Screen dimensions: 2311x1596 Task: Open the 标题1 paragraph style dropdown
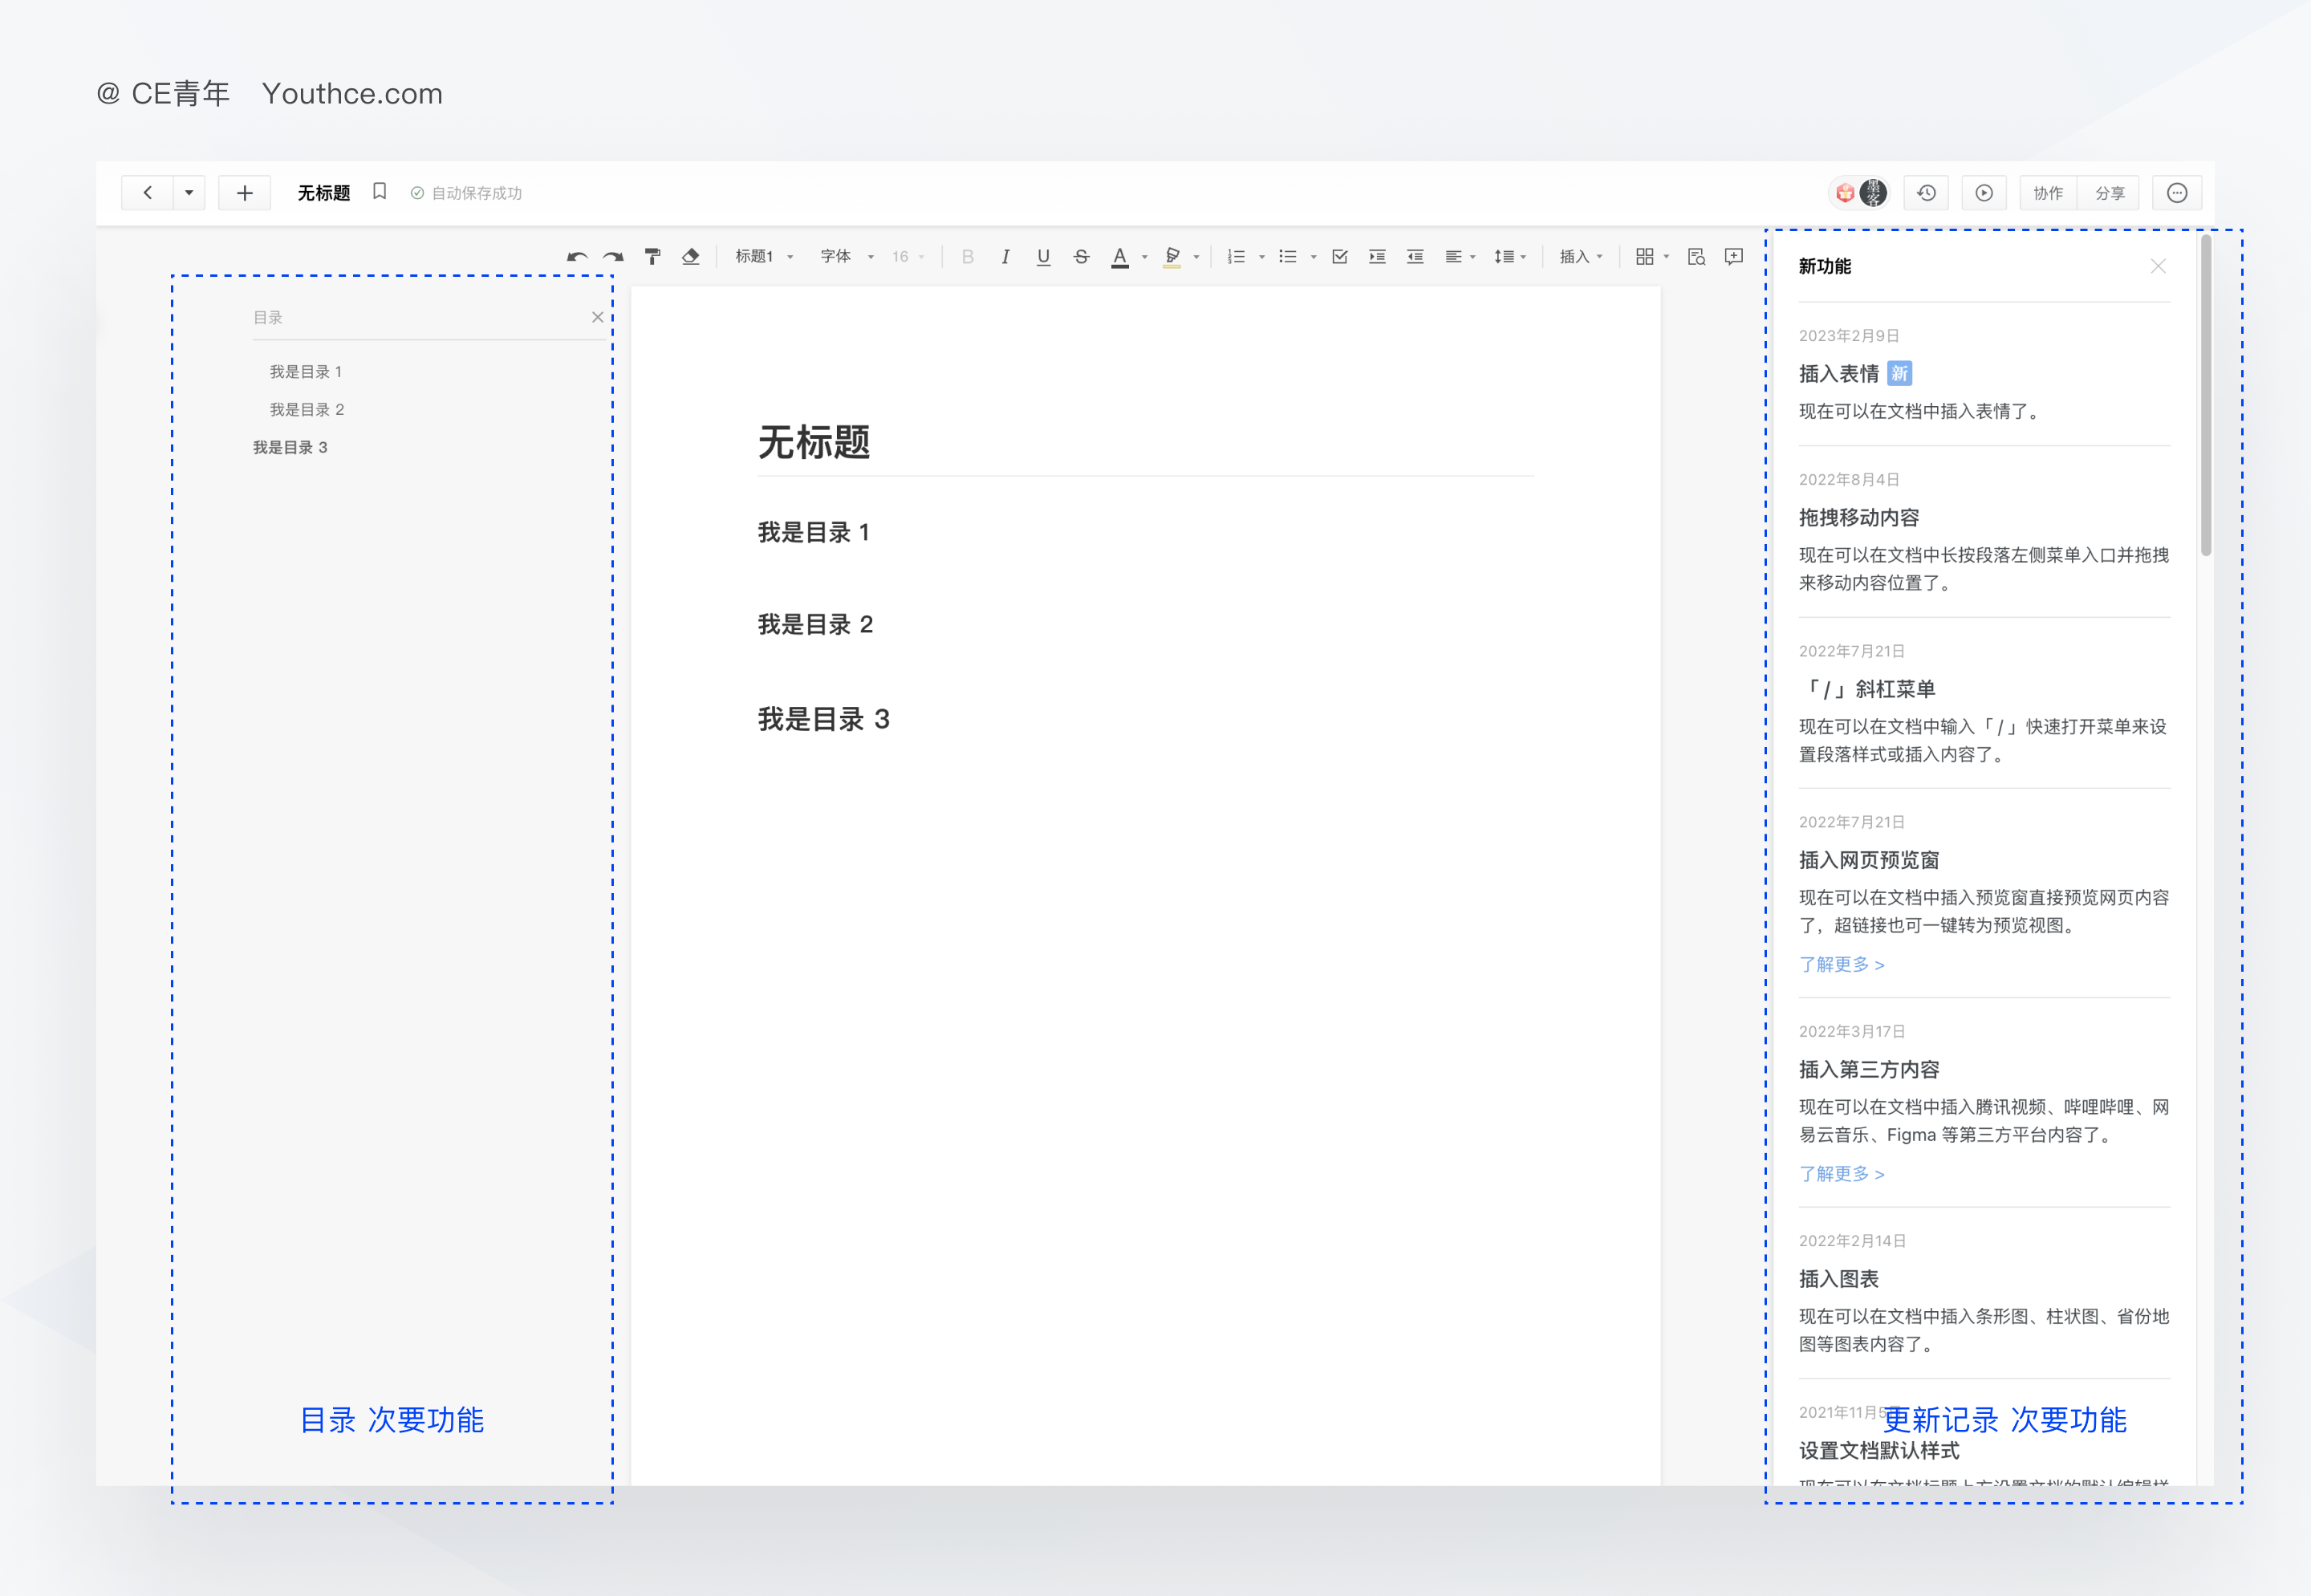point(764,257)
